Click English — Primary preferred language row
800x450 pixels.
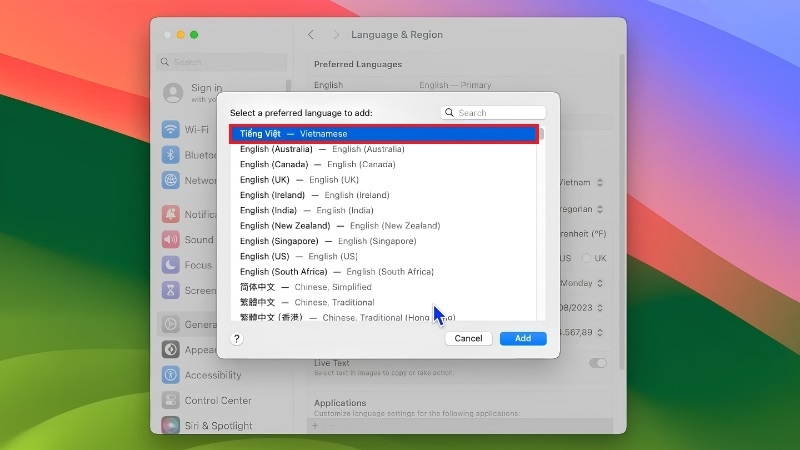(x=461, y=85)
